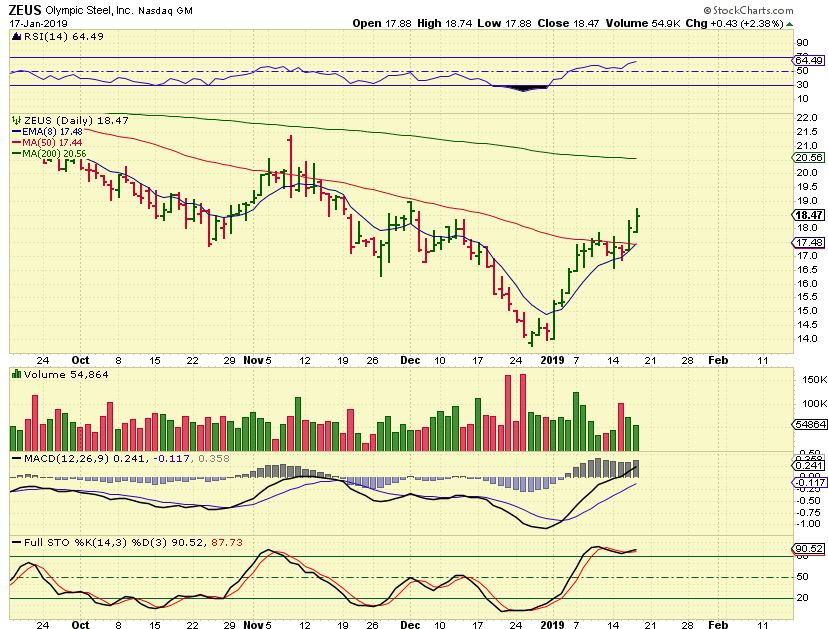Click the 'RSI(14) 64.49' indicator label
The width and height of the screenshot is (828, 629).
click(x=63, y=36)
